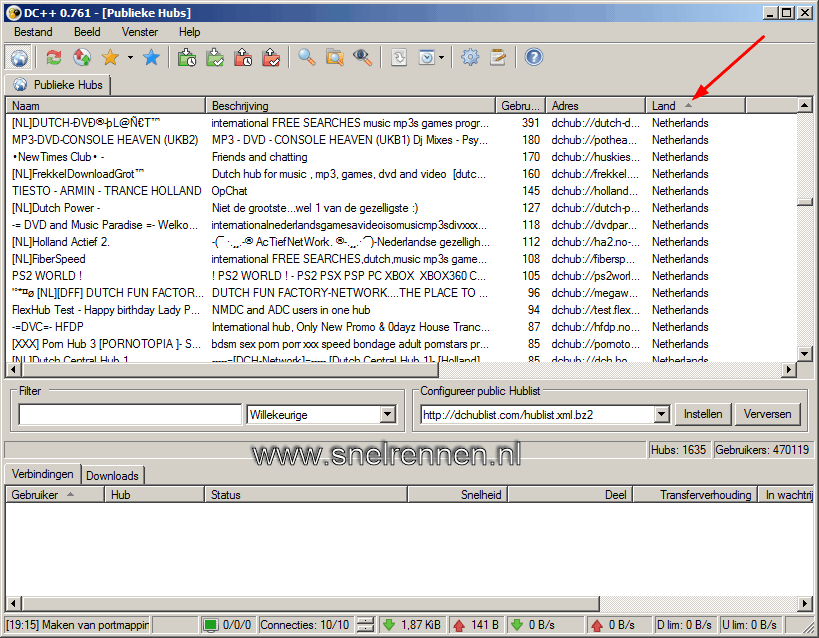The width and height of the screenshot is (819, 638).
Task: Select the [NL]Holland Actief 2. hub
Action: click(x=401, y=242)
